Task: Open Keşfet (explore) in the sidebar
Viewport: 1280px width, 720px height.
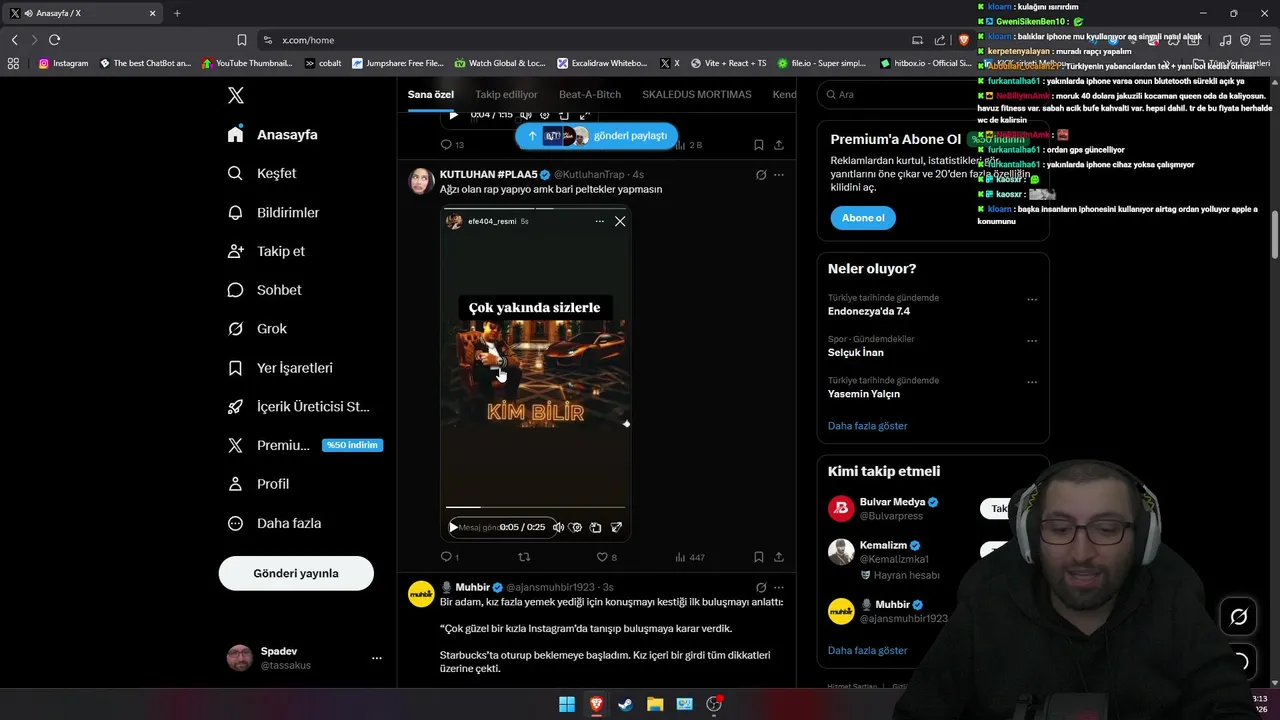Action: (262, 173)
